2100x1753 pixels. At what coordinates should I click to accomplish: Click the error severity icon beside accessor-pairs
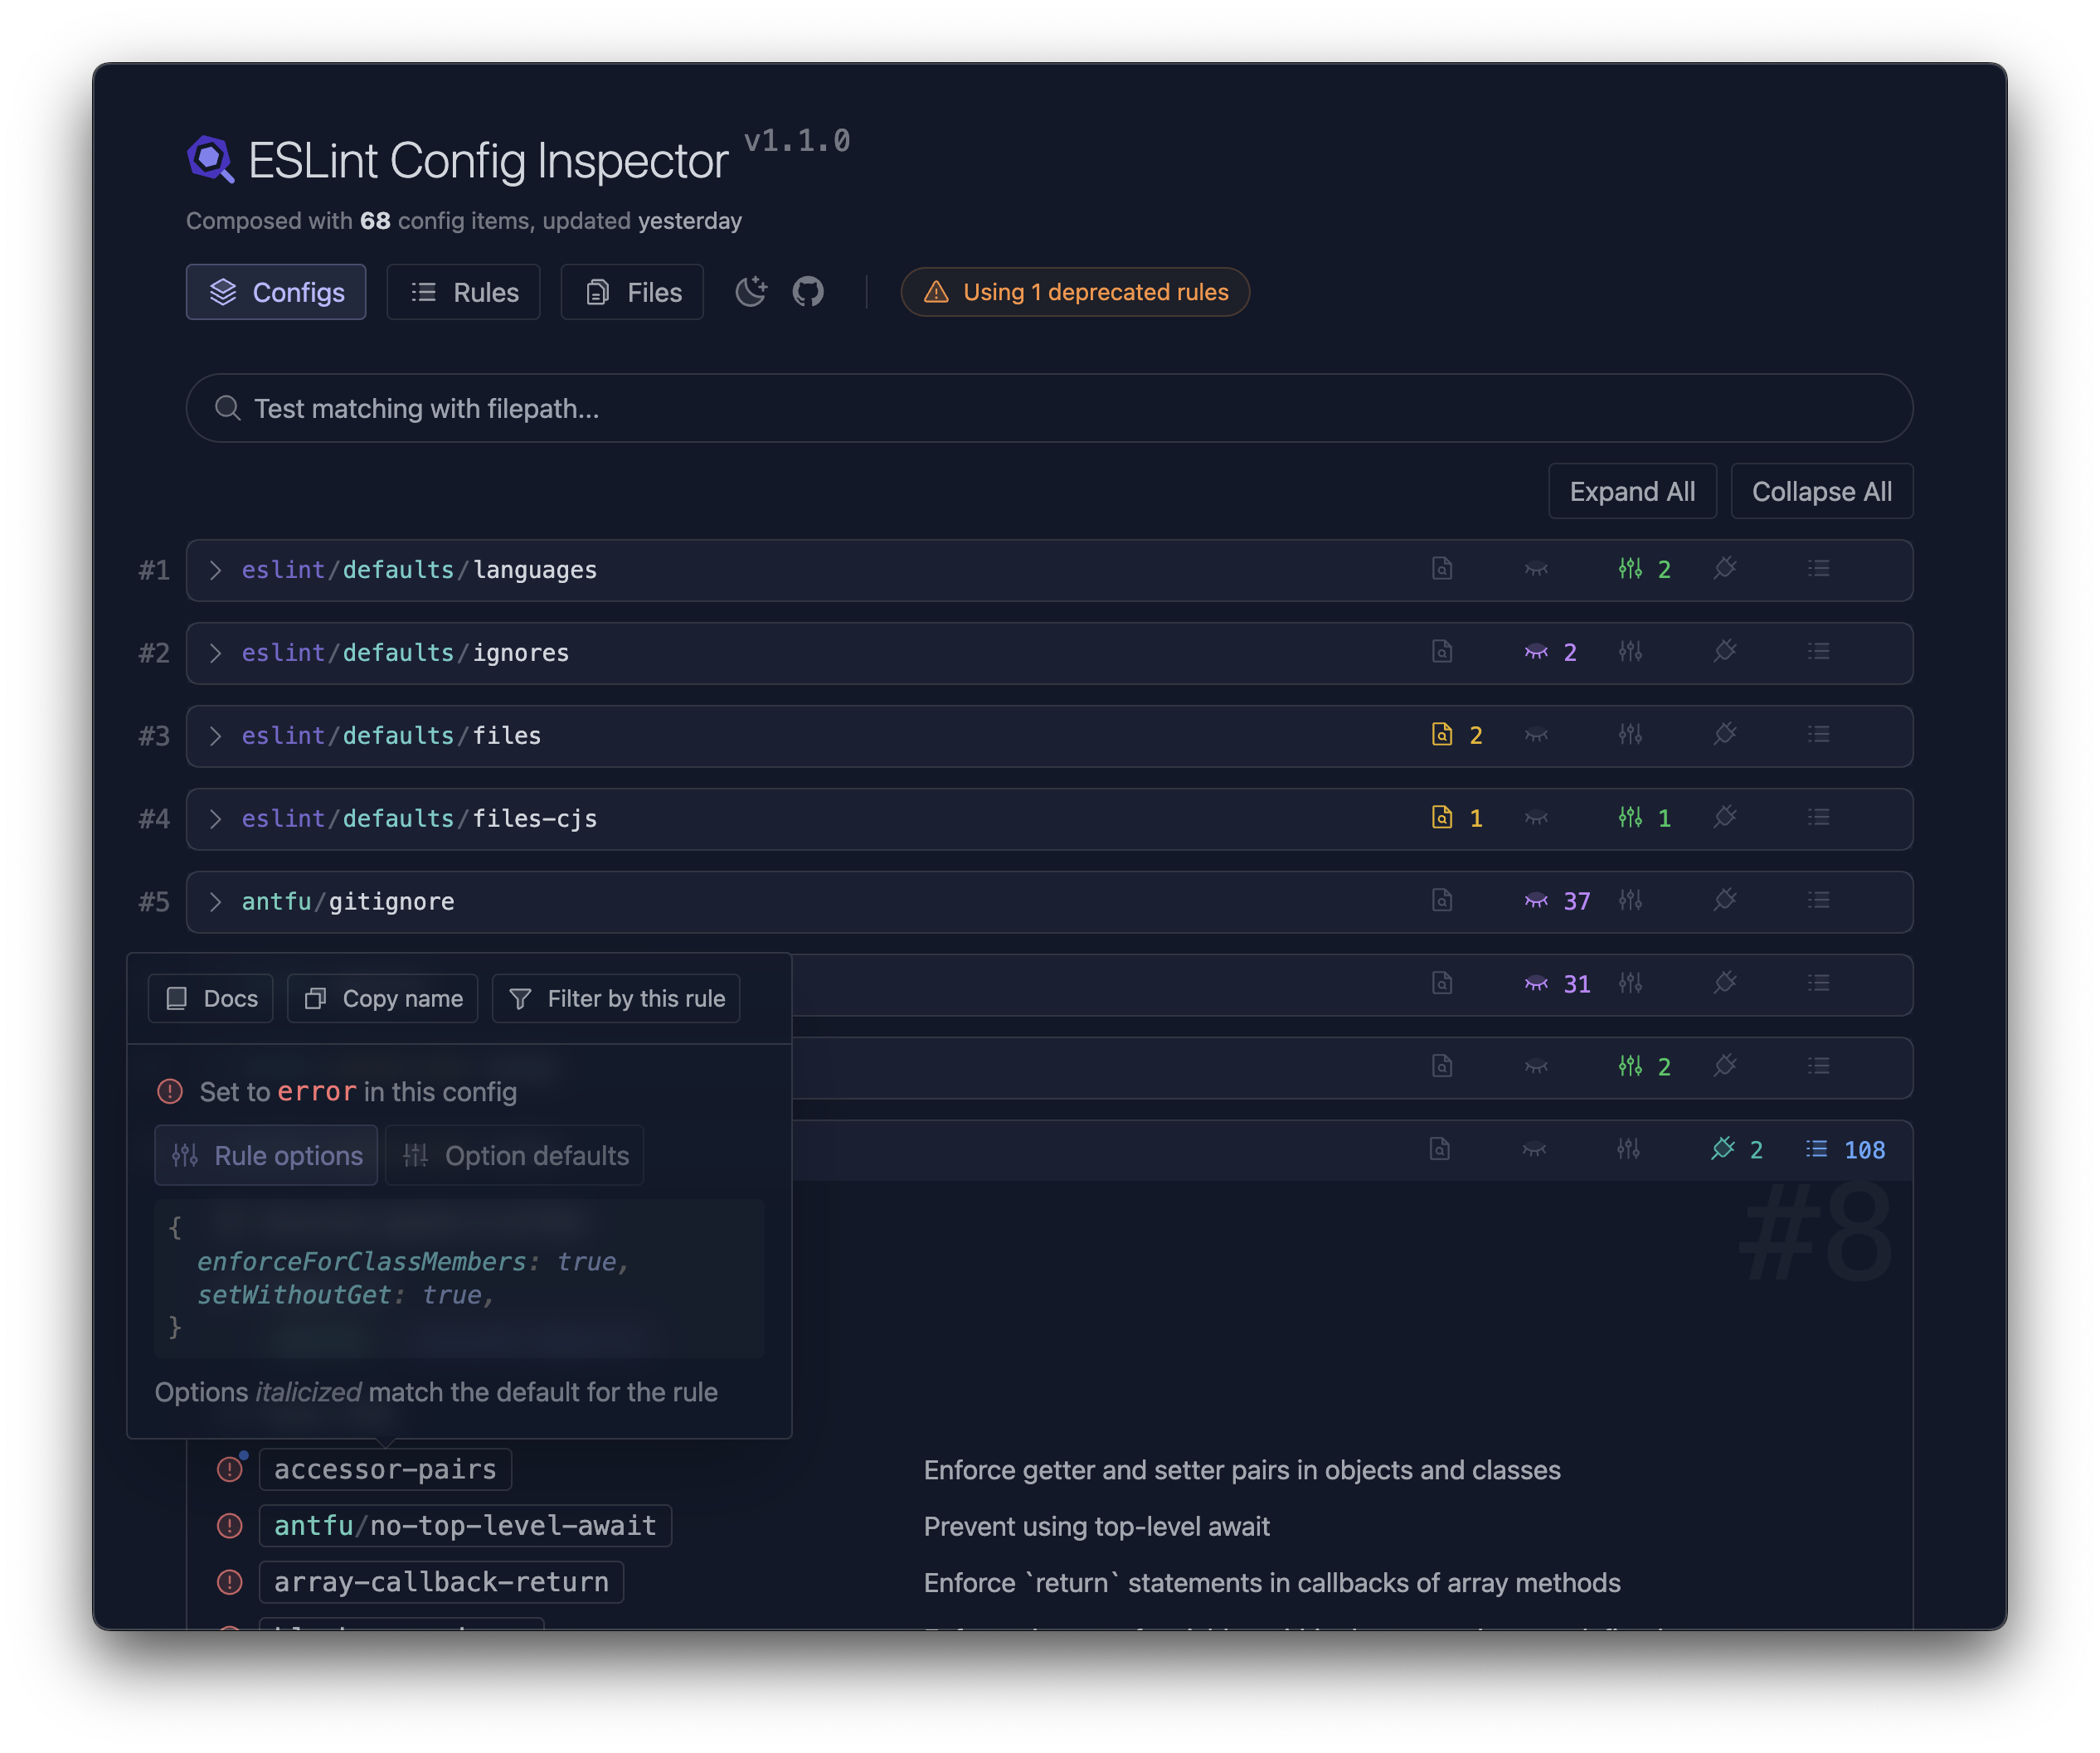click(230, 1469)
